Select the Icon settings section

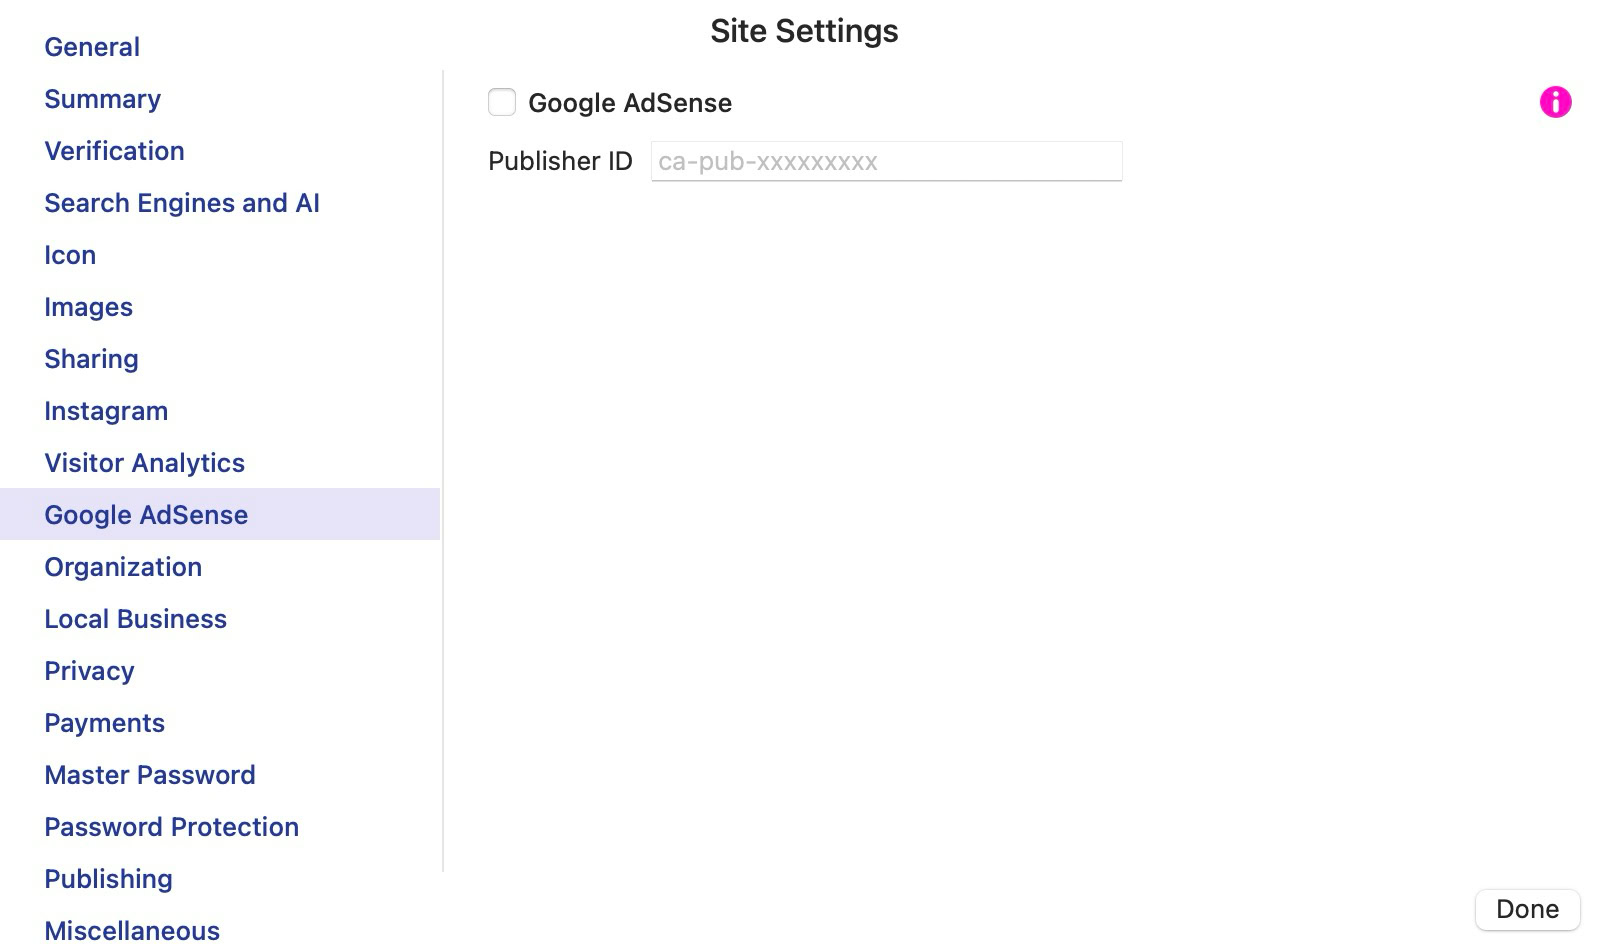point(70,255)
